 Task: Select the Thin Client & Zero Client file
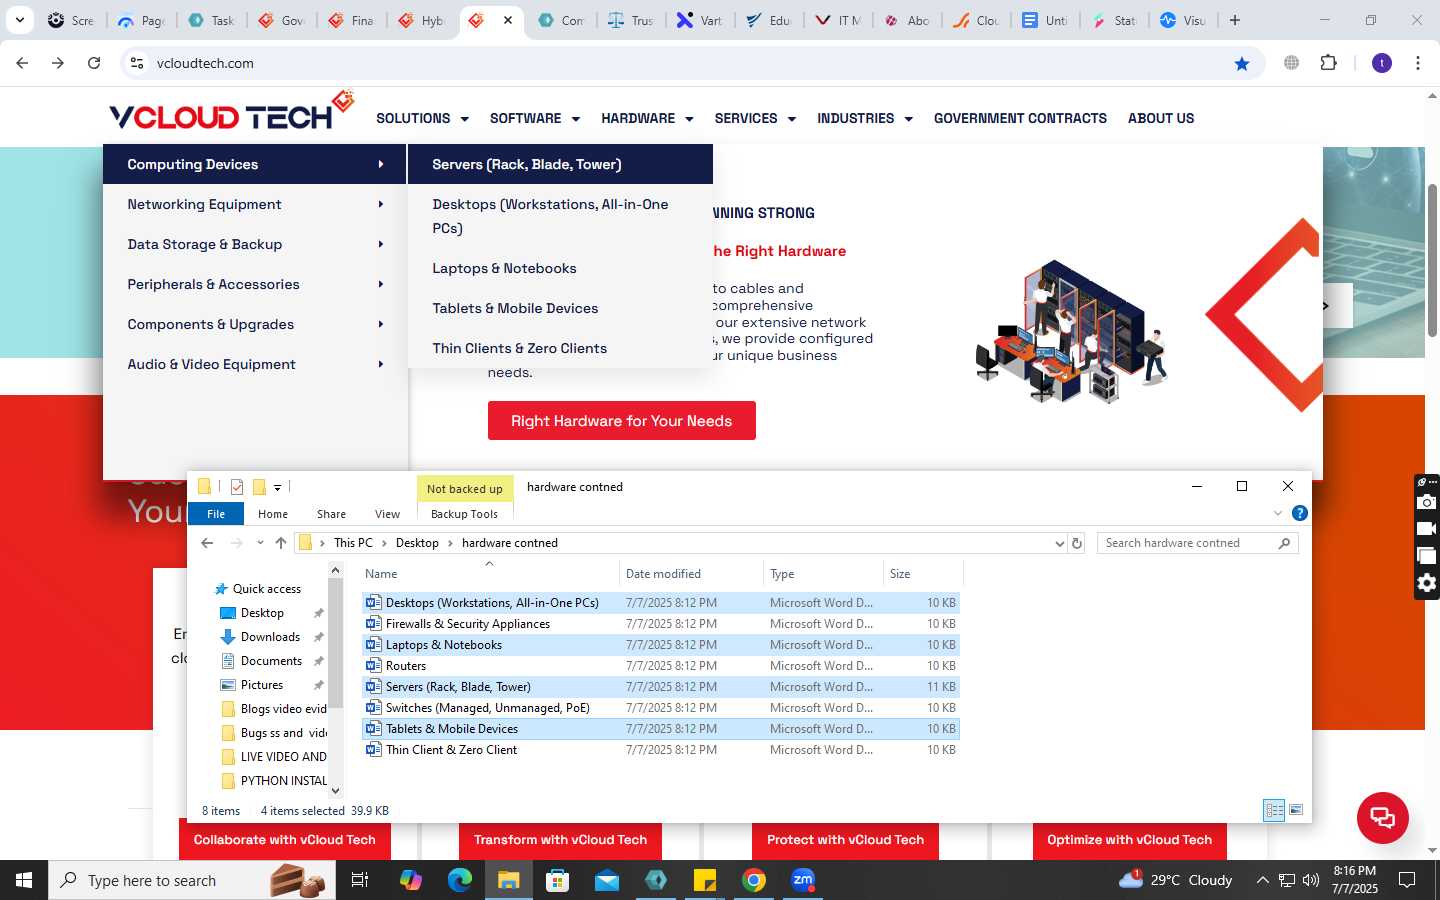(x=660, y=750)
